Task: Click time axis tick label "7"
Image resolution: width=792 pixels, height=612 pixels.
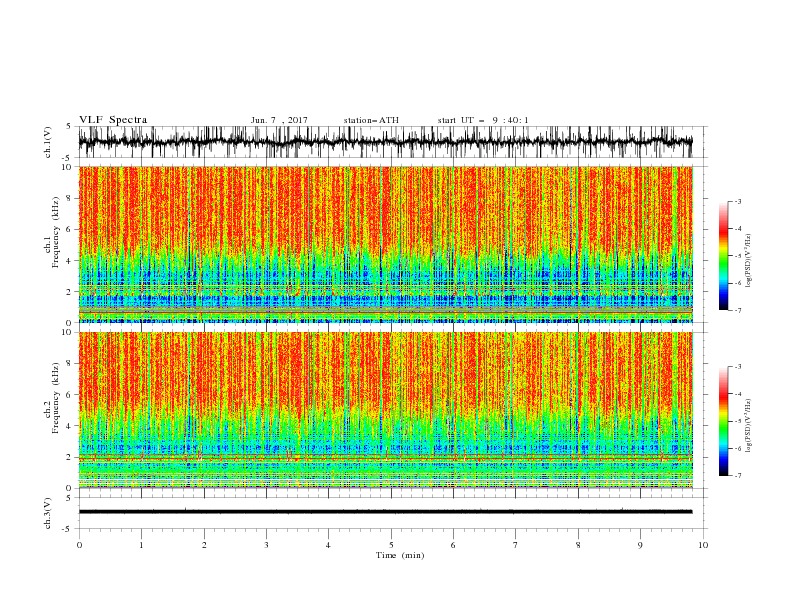Action: click(516, 545)
